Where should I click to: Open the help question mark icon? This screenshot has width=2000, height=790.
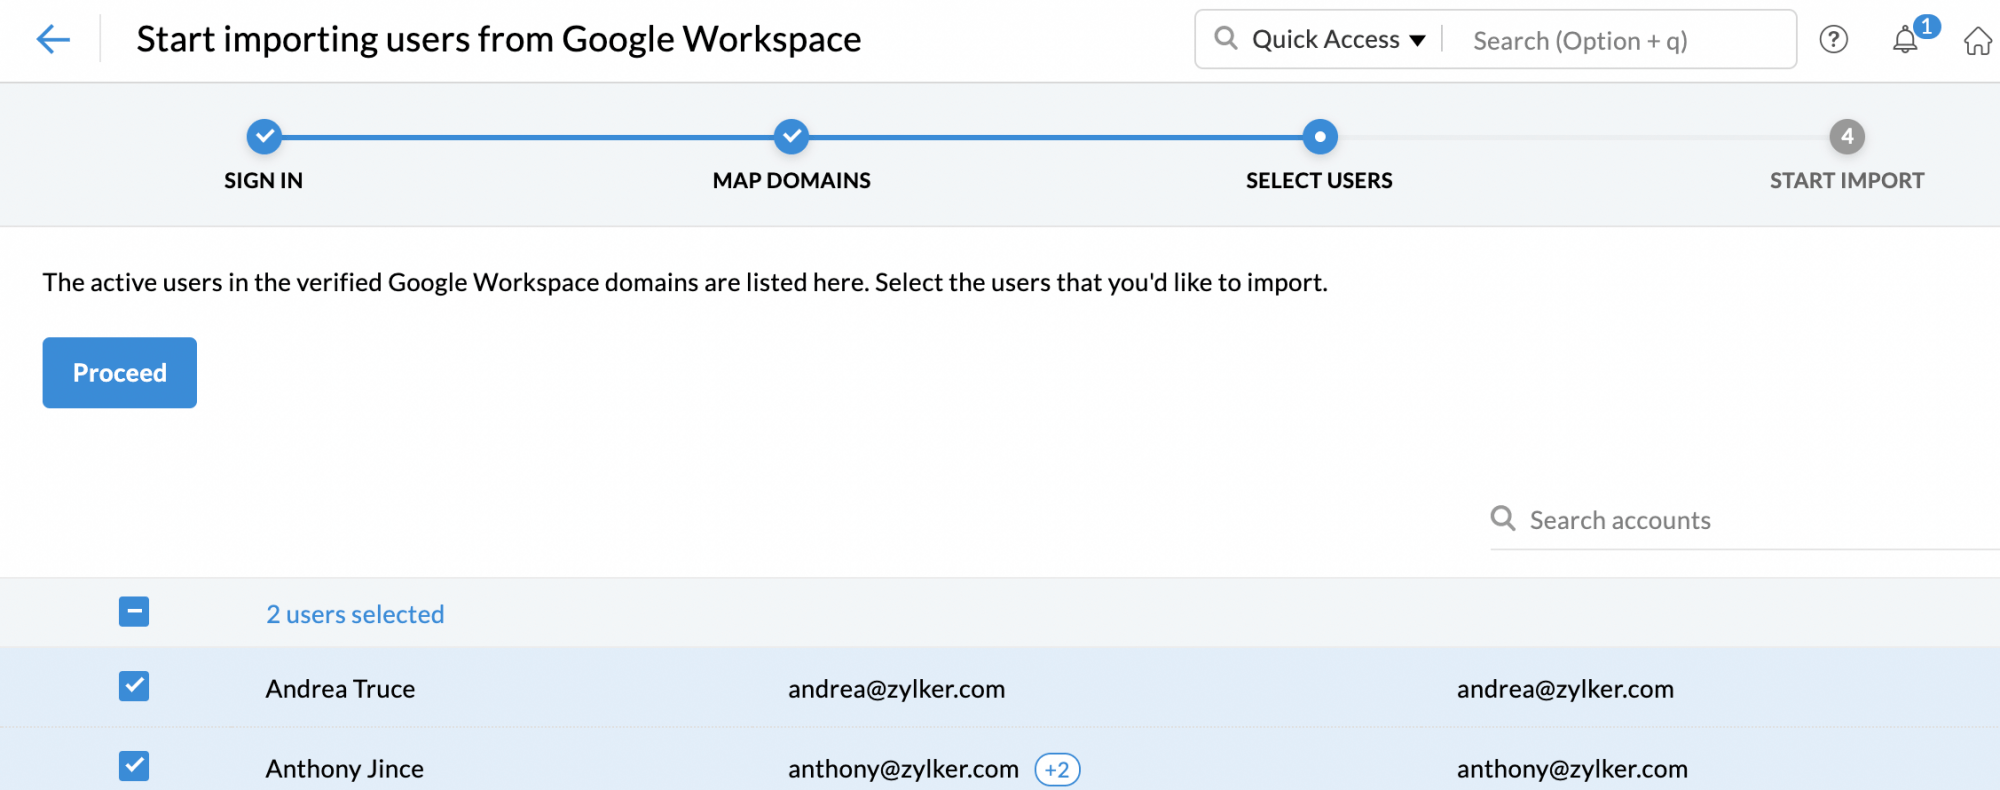coord(1833,40)
